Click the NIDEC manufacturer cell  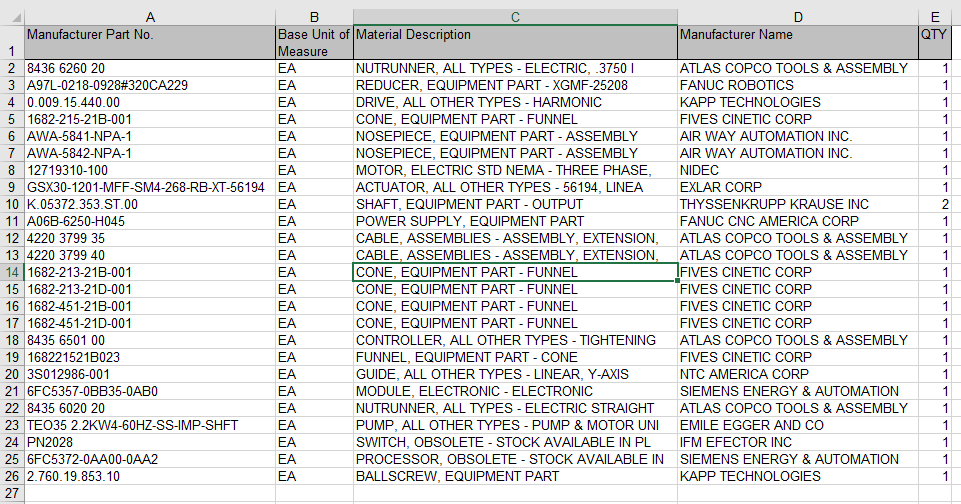point(797,170)
